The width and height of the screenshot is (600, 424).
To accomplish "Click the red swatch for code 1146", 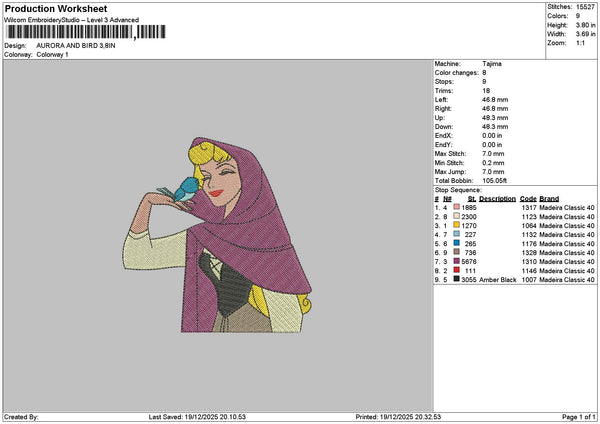I will [x=456, y=270].
